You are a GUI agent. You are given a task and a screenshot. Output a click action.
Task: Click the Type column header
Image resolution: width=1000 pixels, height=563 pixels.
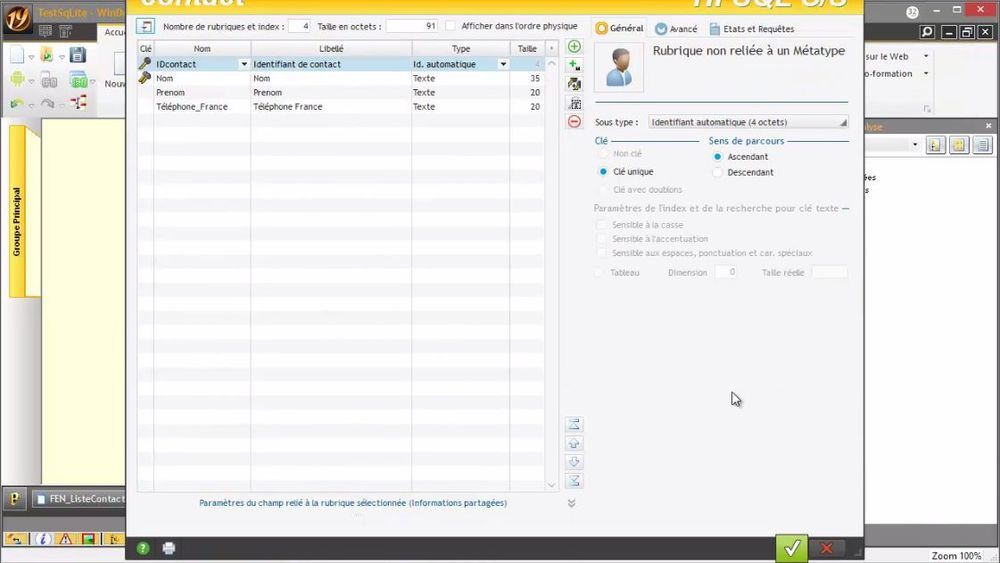(460, 48)
